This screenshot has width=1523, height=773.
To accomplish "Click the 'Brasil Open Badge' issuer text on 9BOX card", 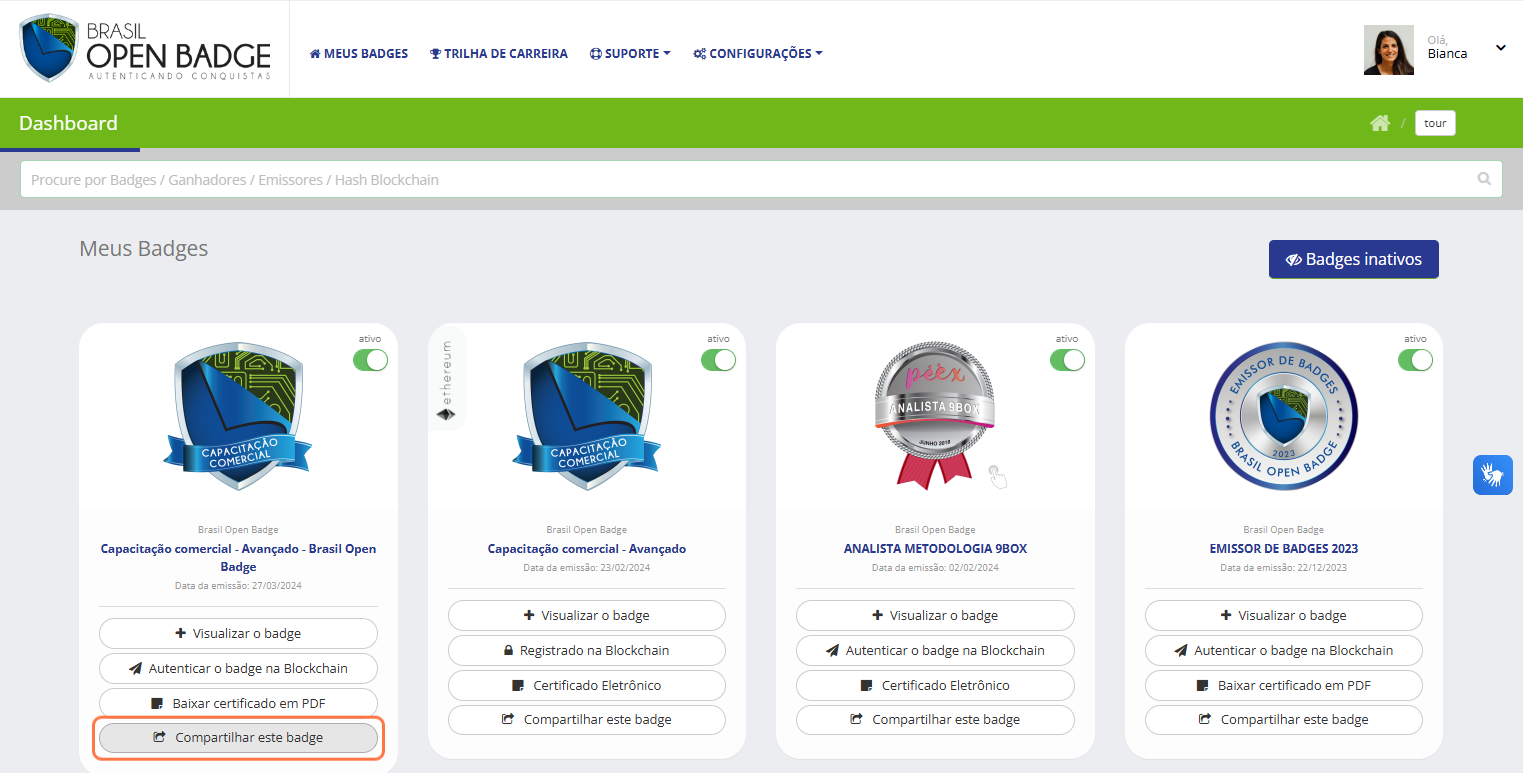I will (935, 530).
